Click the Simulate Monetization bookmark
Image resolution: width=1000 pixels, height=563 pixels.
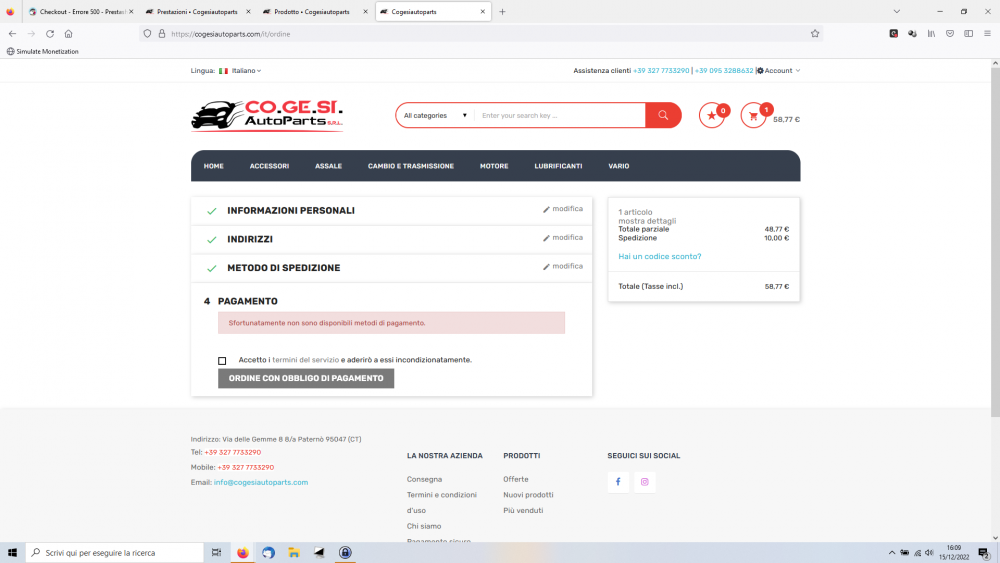(x=43, y=51)
